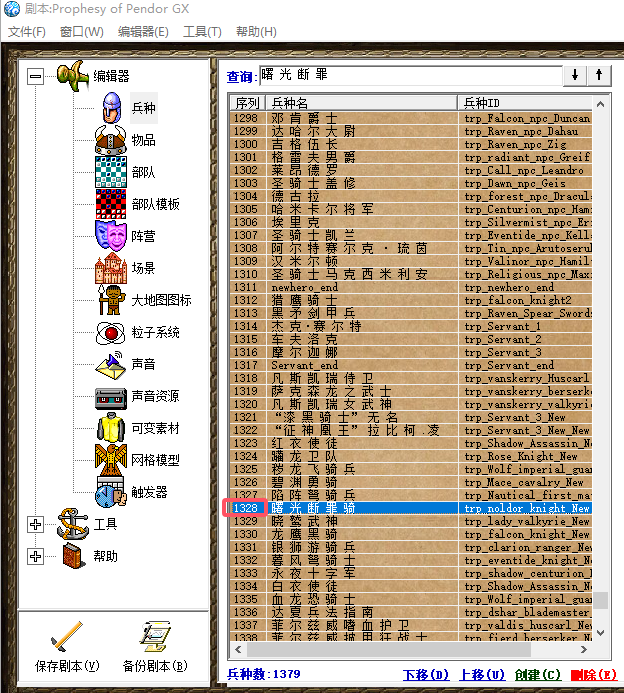
Task: Open the 阵营 factions masks icon
Action: click(x=110, y=236)
